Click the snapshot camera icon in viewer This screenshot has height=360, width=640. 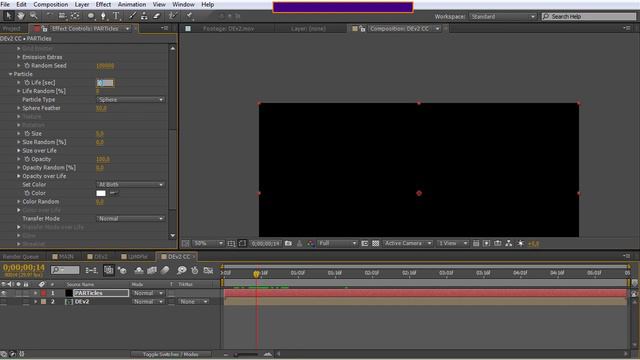pos(288,243)
